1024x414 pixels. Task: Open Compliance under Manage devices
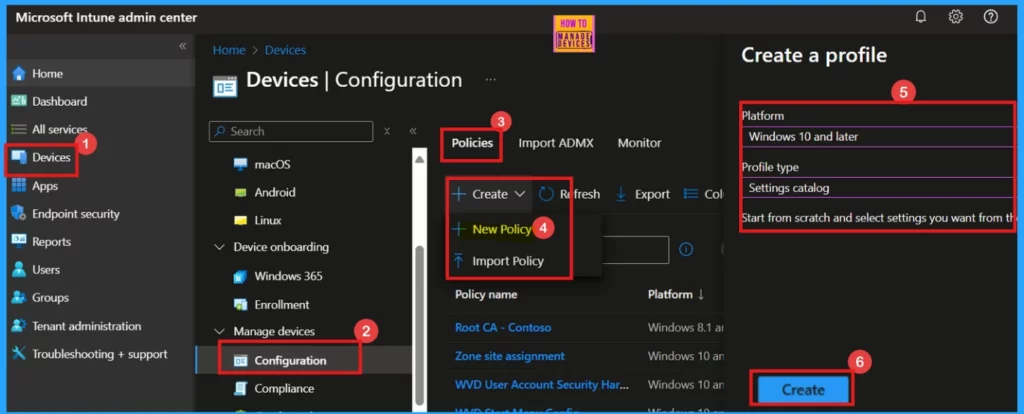coord(283,389)
